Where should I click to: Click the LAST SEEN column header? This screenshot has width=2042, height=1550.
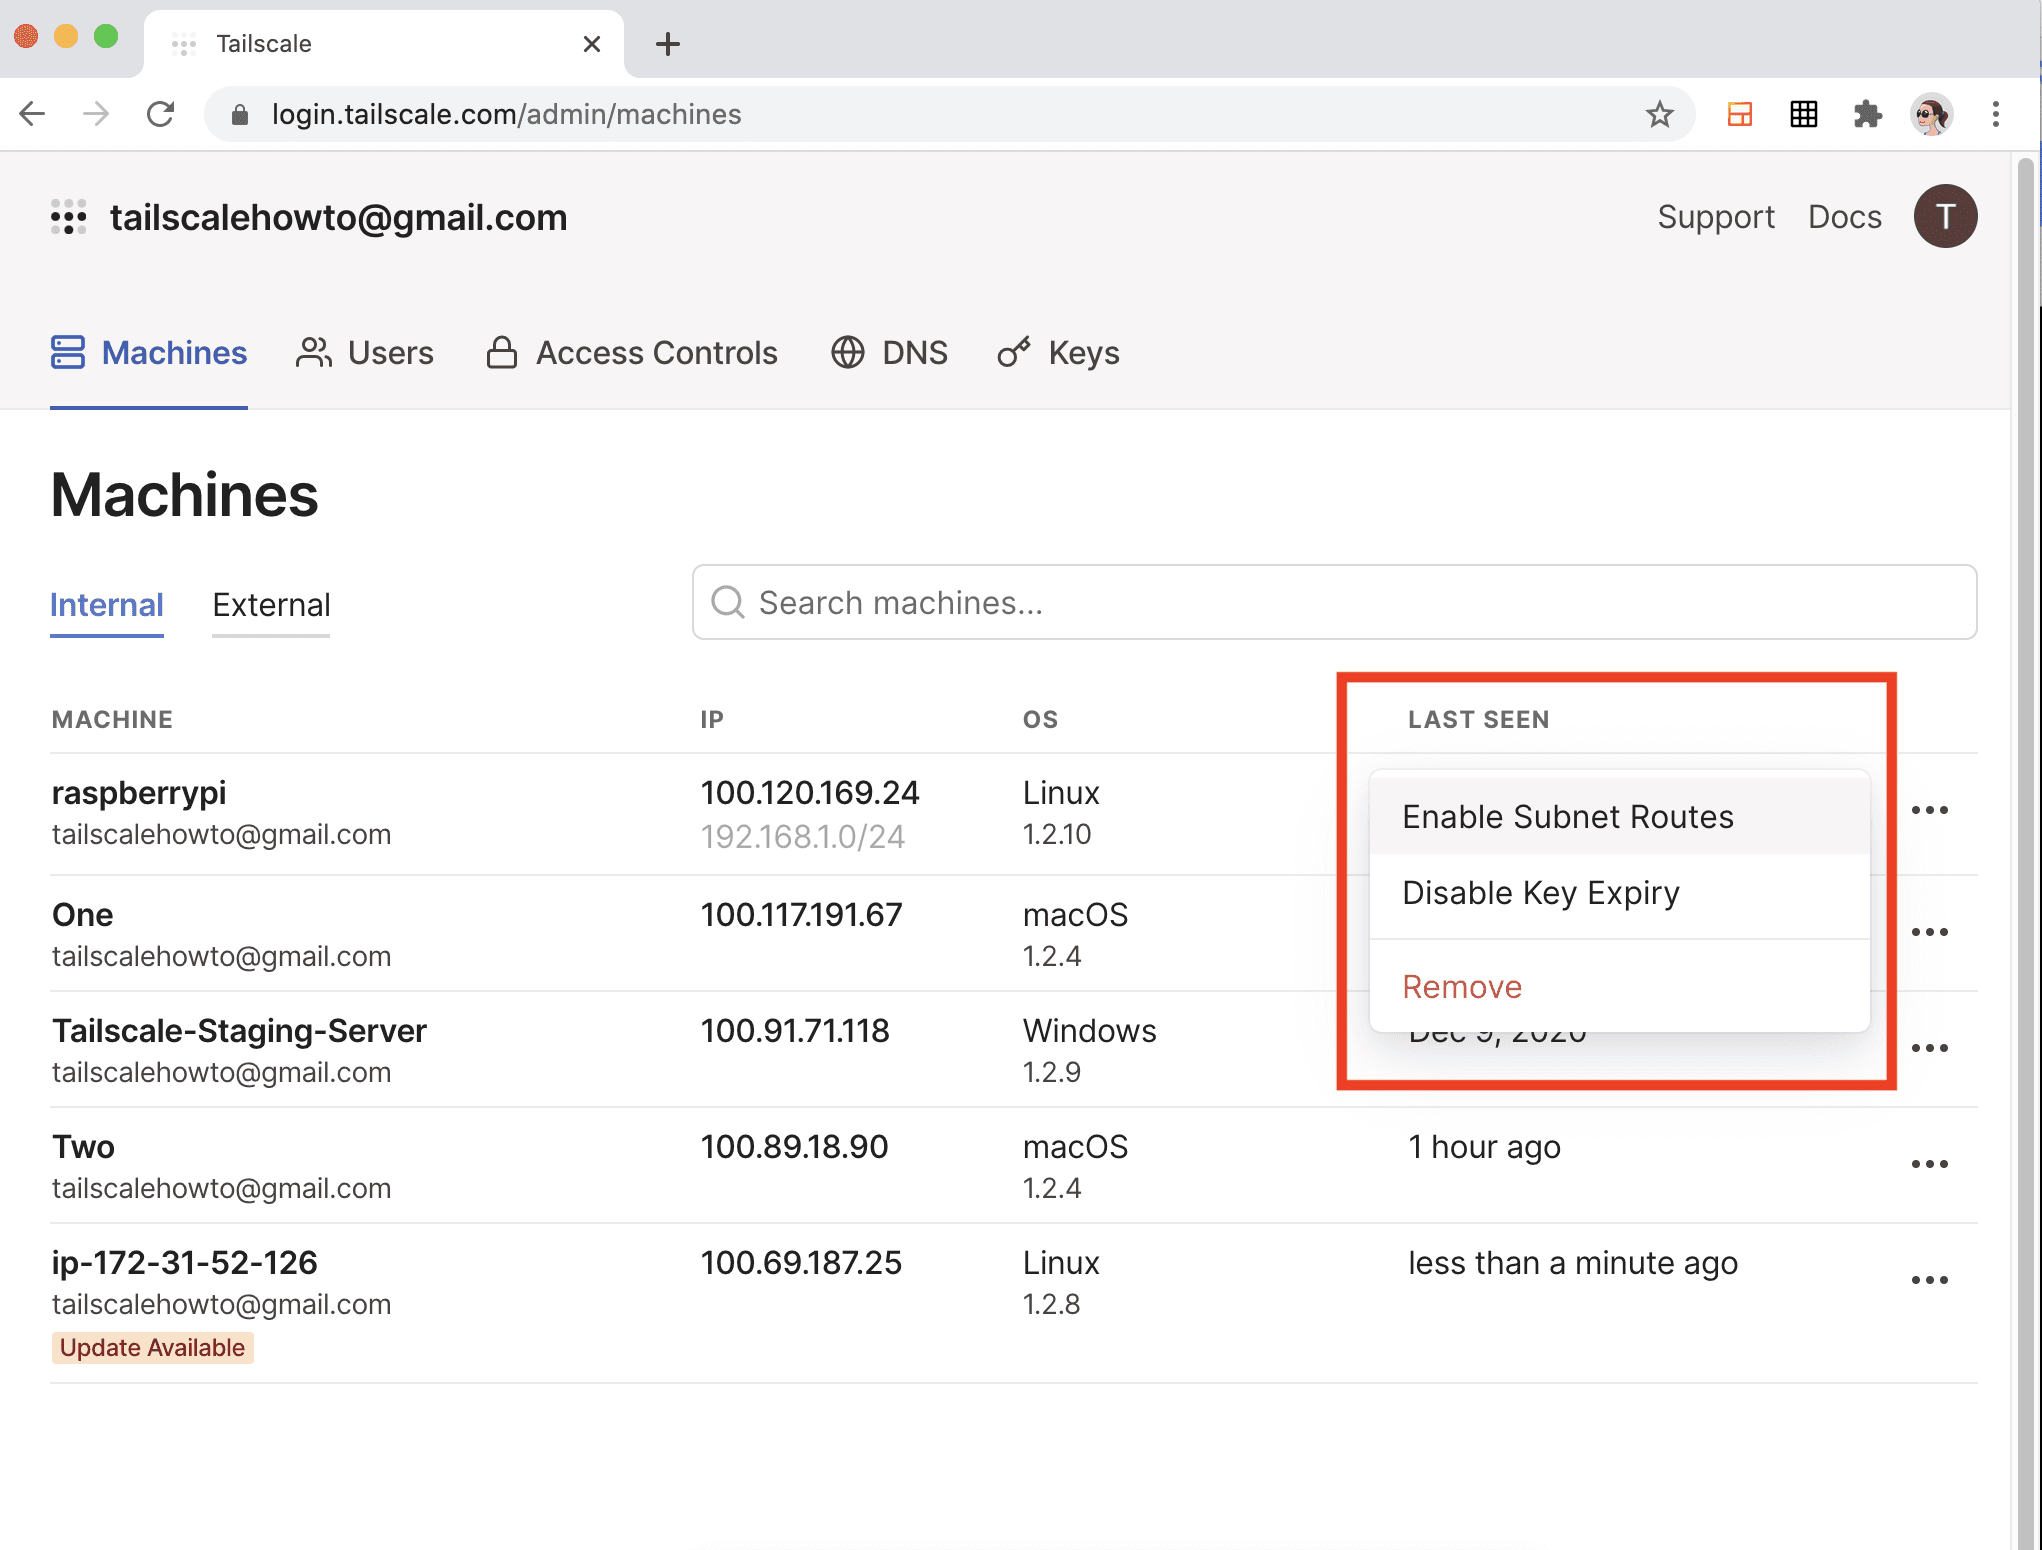[x=1478, y=719]
